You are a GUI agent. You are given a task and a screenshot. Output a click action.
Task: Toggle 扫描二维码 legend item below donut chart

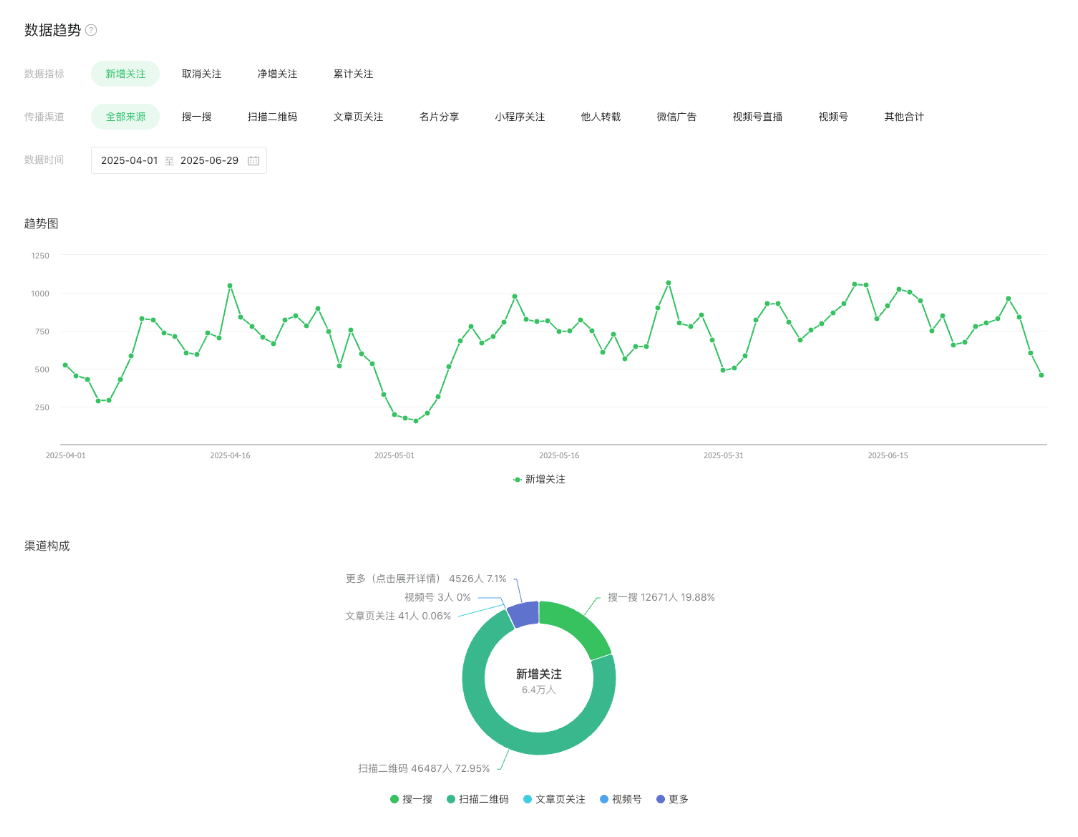tap(477, 800)
